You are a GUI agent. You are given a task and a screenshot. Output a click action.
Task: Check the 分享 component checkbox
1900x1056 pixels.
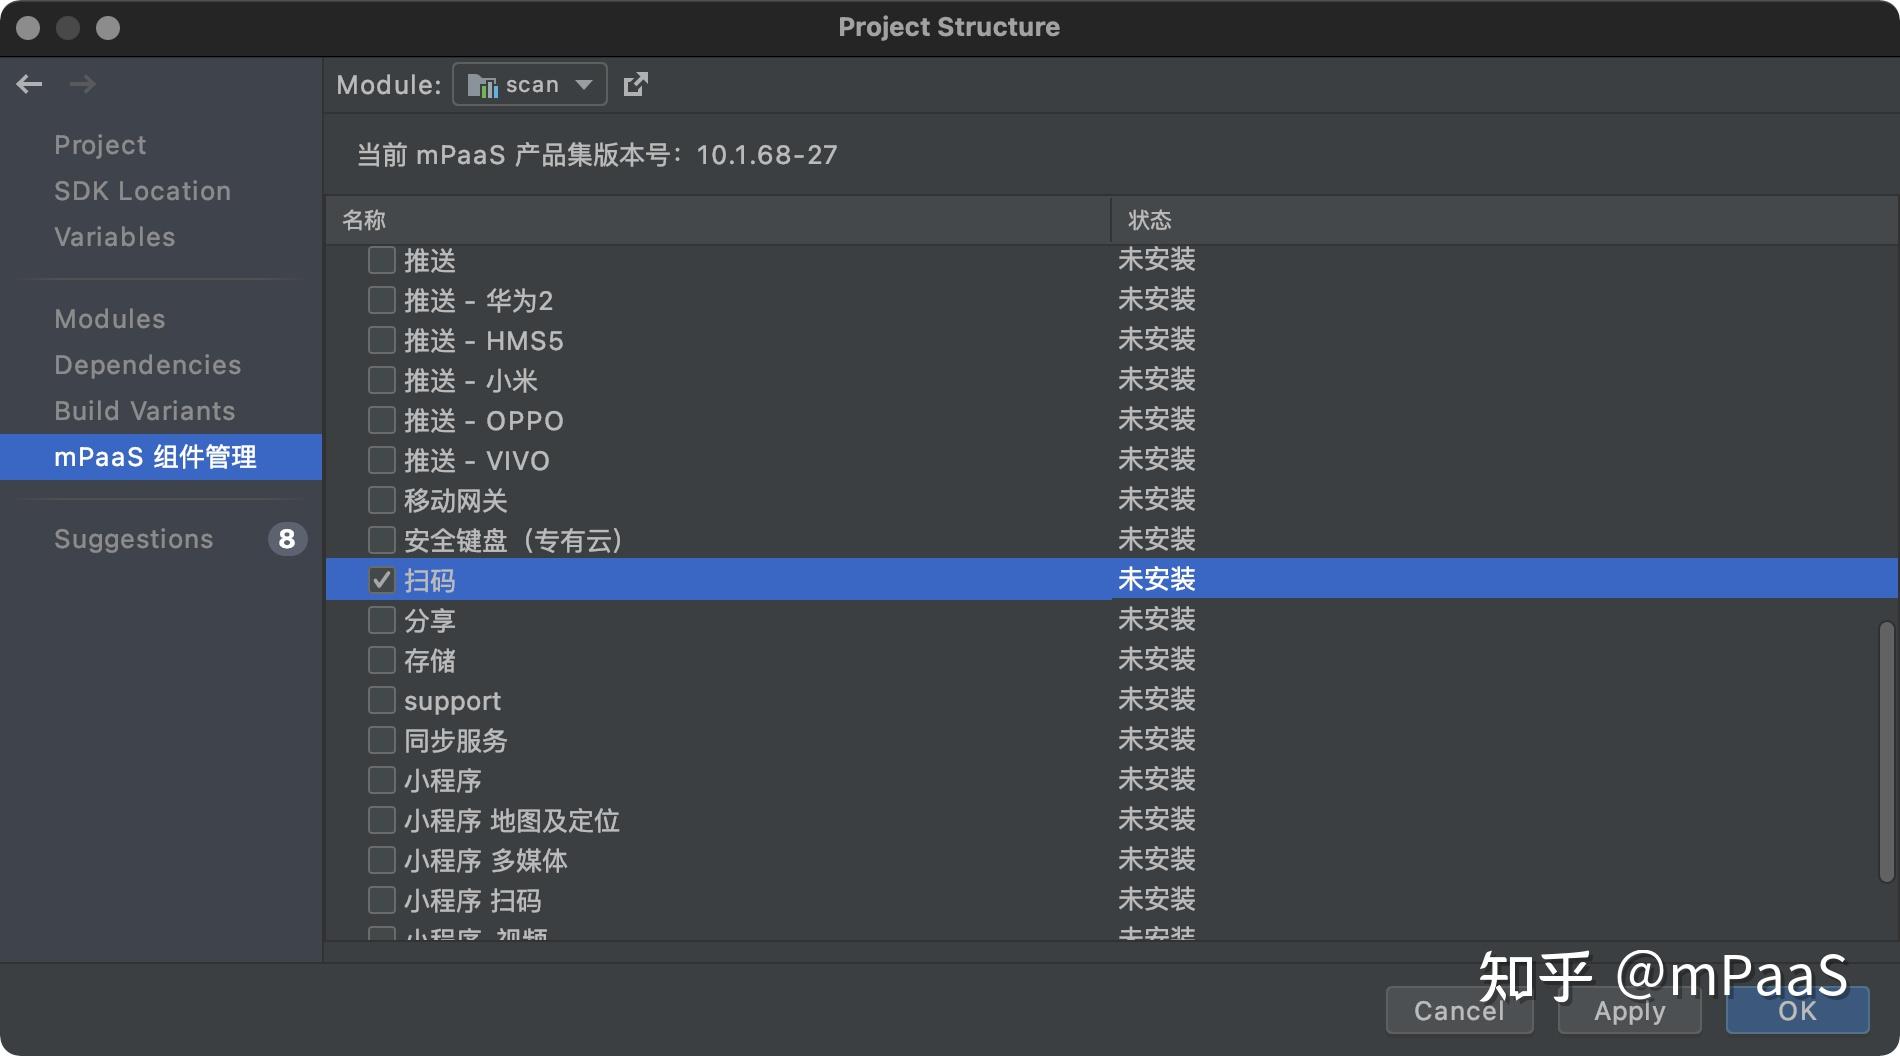pyautogui.click(x=381, y=620)
